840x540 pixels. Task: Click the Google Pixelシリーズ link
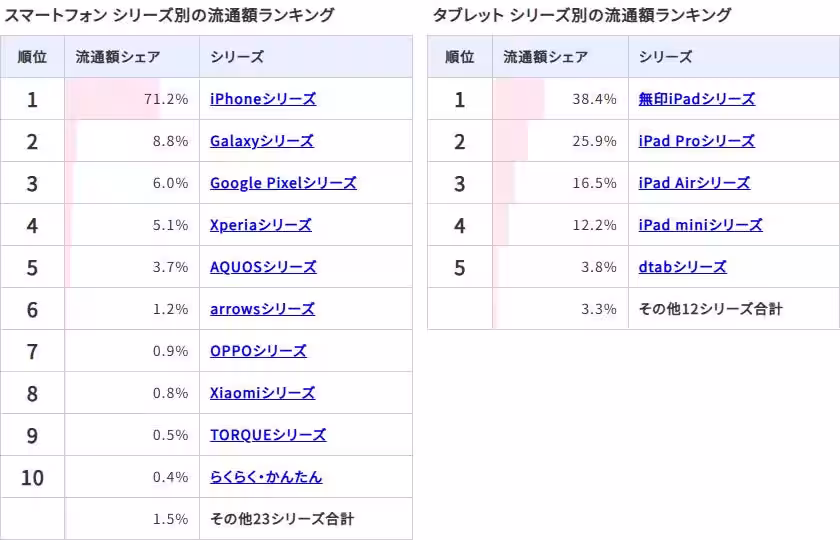point(283,183)
